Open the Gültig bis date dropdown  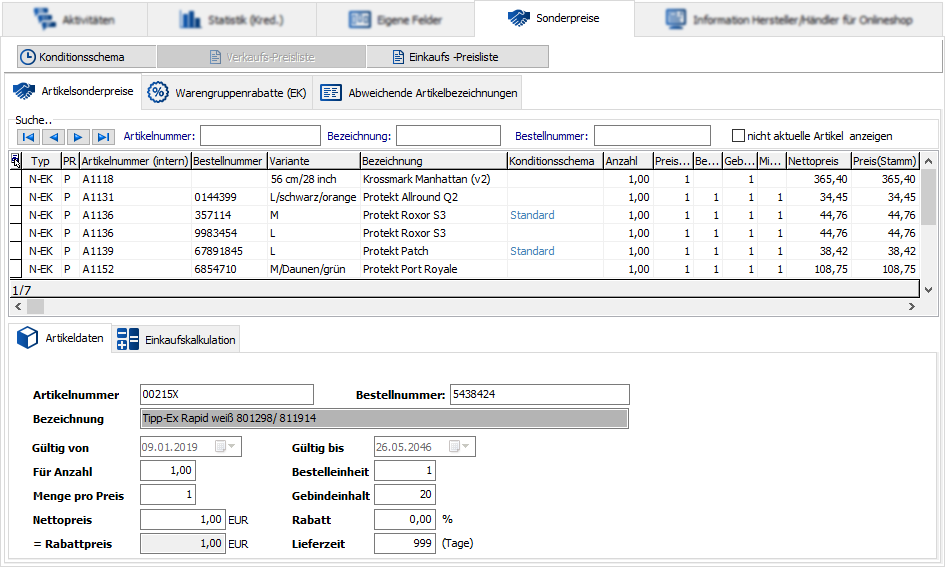coord(465,446)
